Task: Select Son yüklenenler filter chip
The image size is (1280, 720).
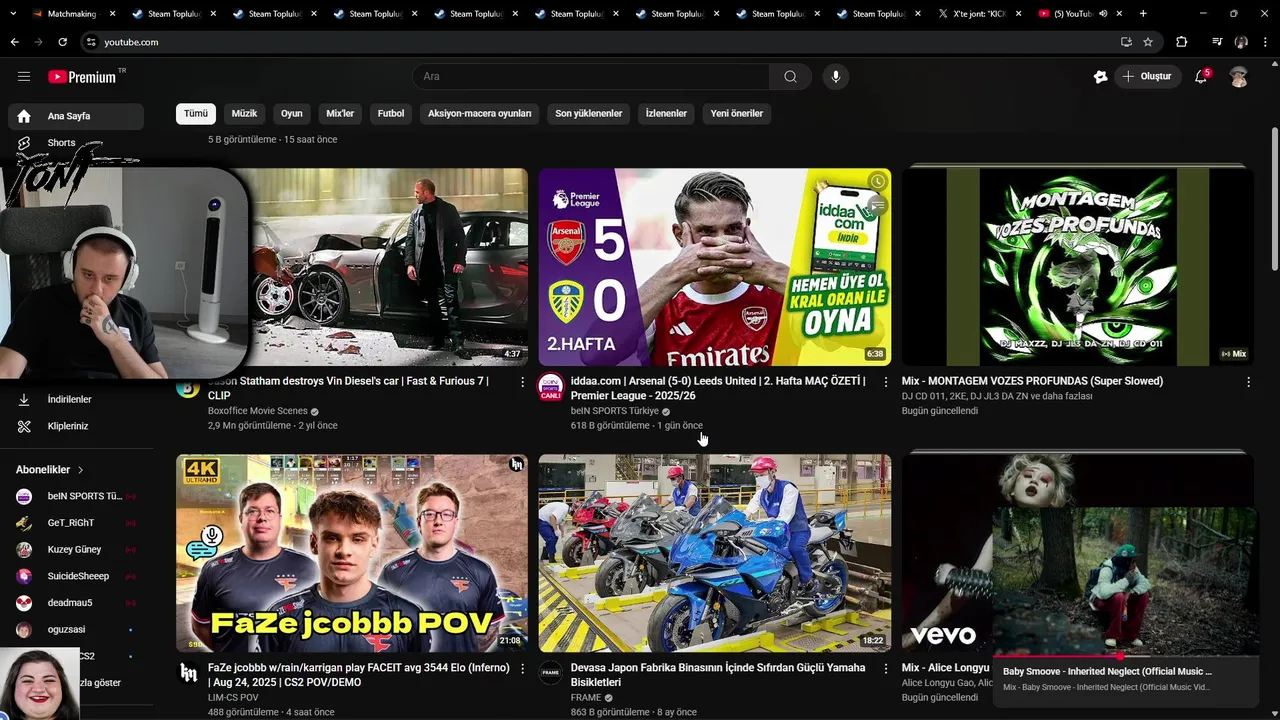Action: click(589, 113)
